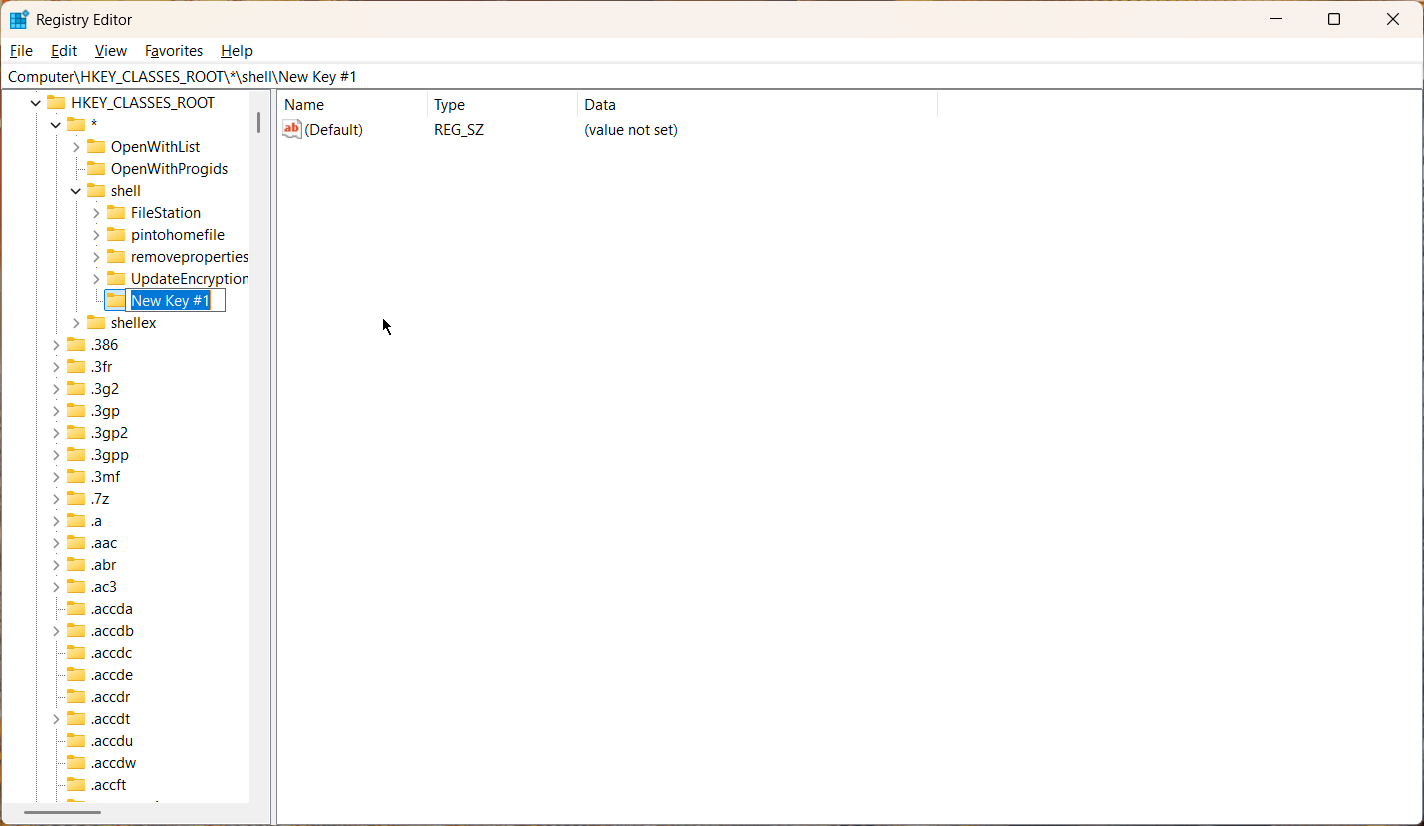Image resolution: width=1424 pixels, height=826 pixels.
Task: Expand the .accdt key
Action: tap(56, 719)
